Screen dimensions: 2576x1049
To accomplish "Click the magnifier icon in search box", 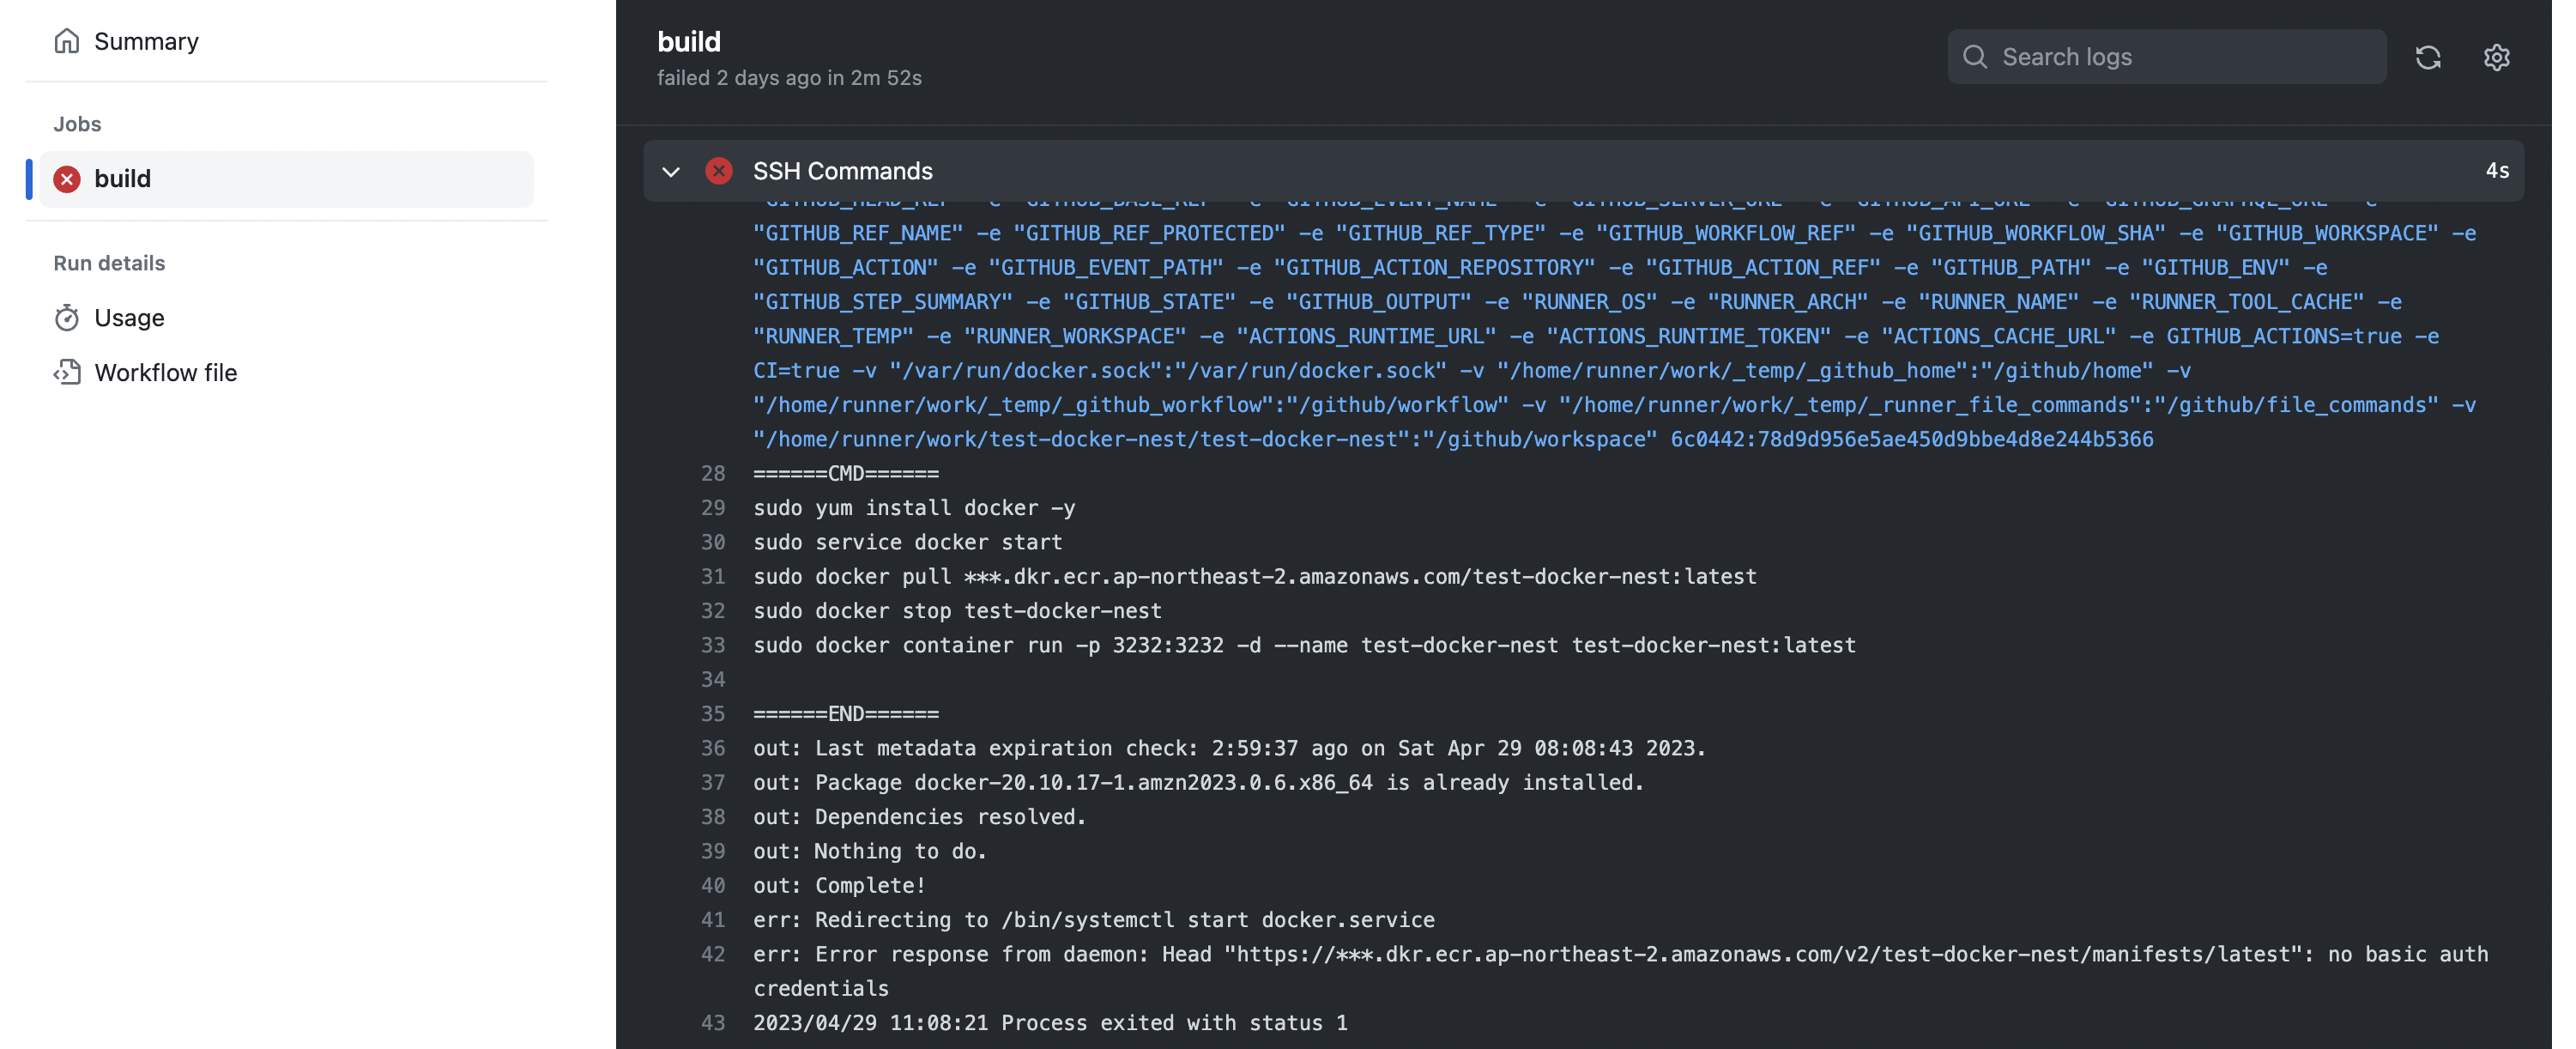I will (x=1974, y=57).
